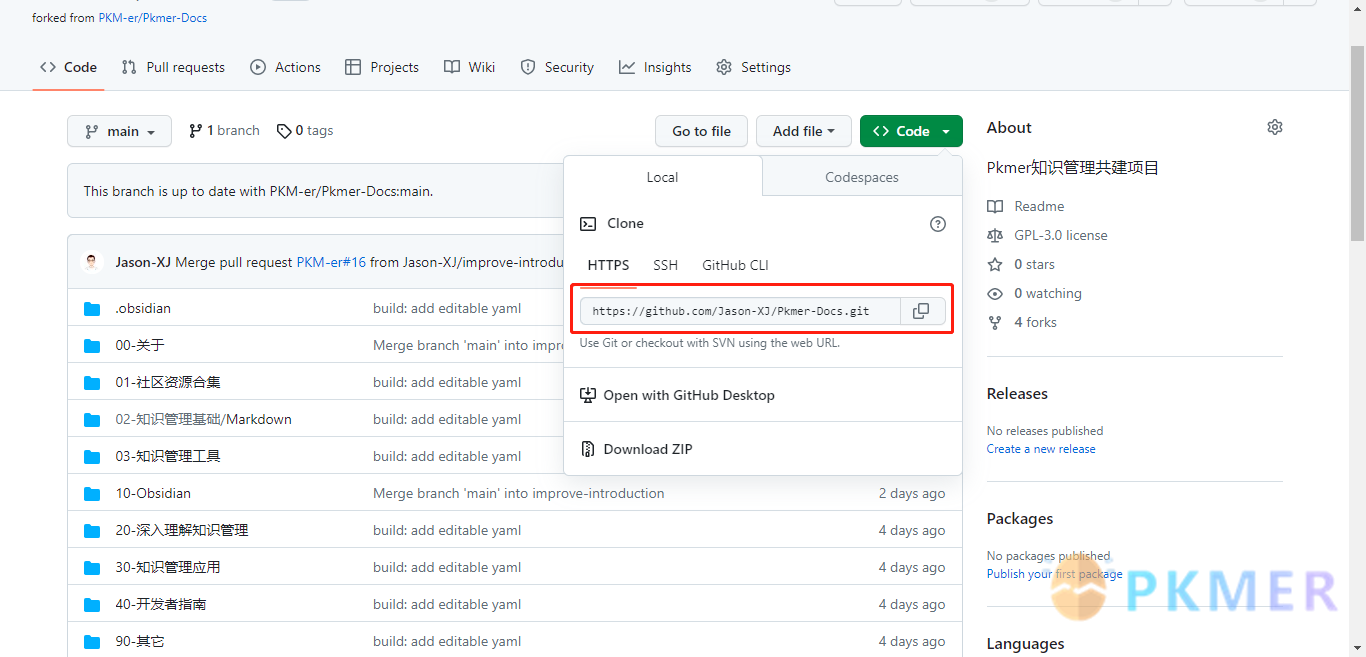Screen dimensions: 1366x657
Task: Open the 10-Obsidian folder
Action: click(153, 493)
